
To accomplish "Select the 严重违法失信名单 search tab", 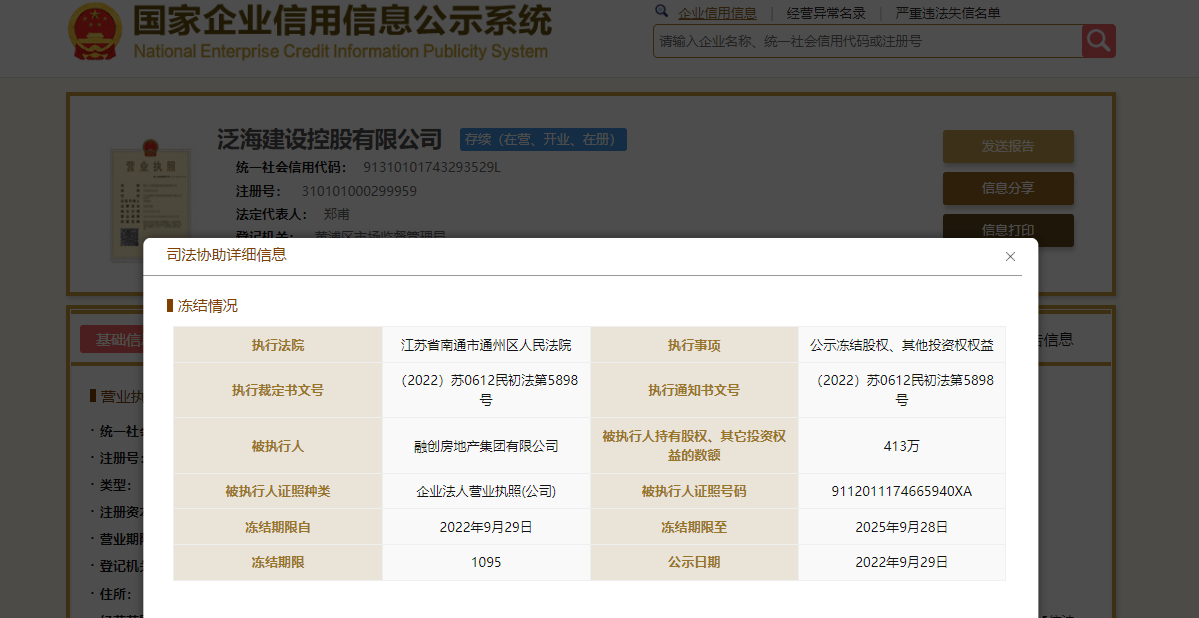I will coord(948,13).
